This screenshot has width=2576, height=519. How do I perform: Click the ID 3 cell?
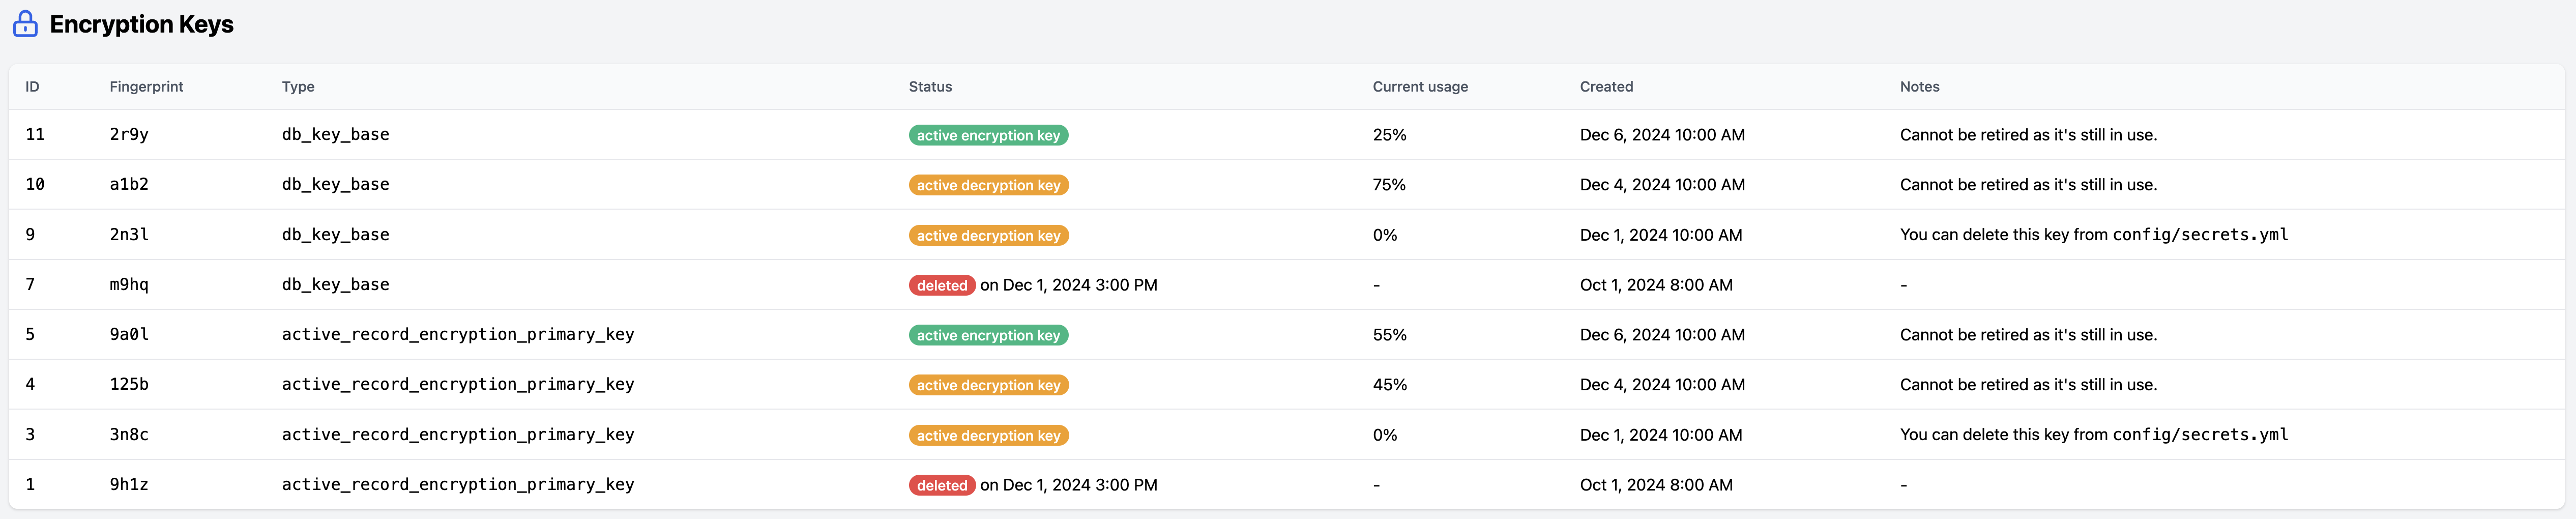(x=30, y=435)
